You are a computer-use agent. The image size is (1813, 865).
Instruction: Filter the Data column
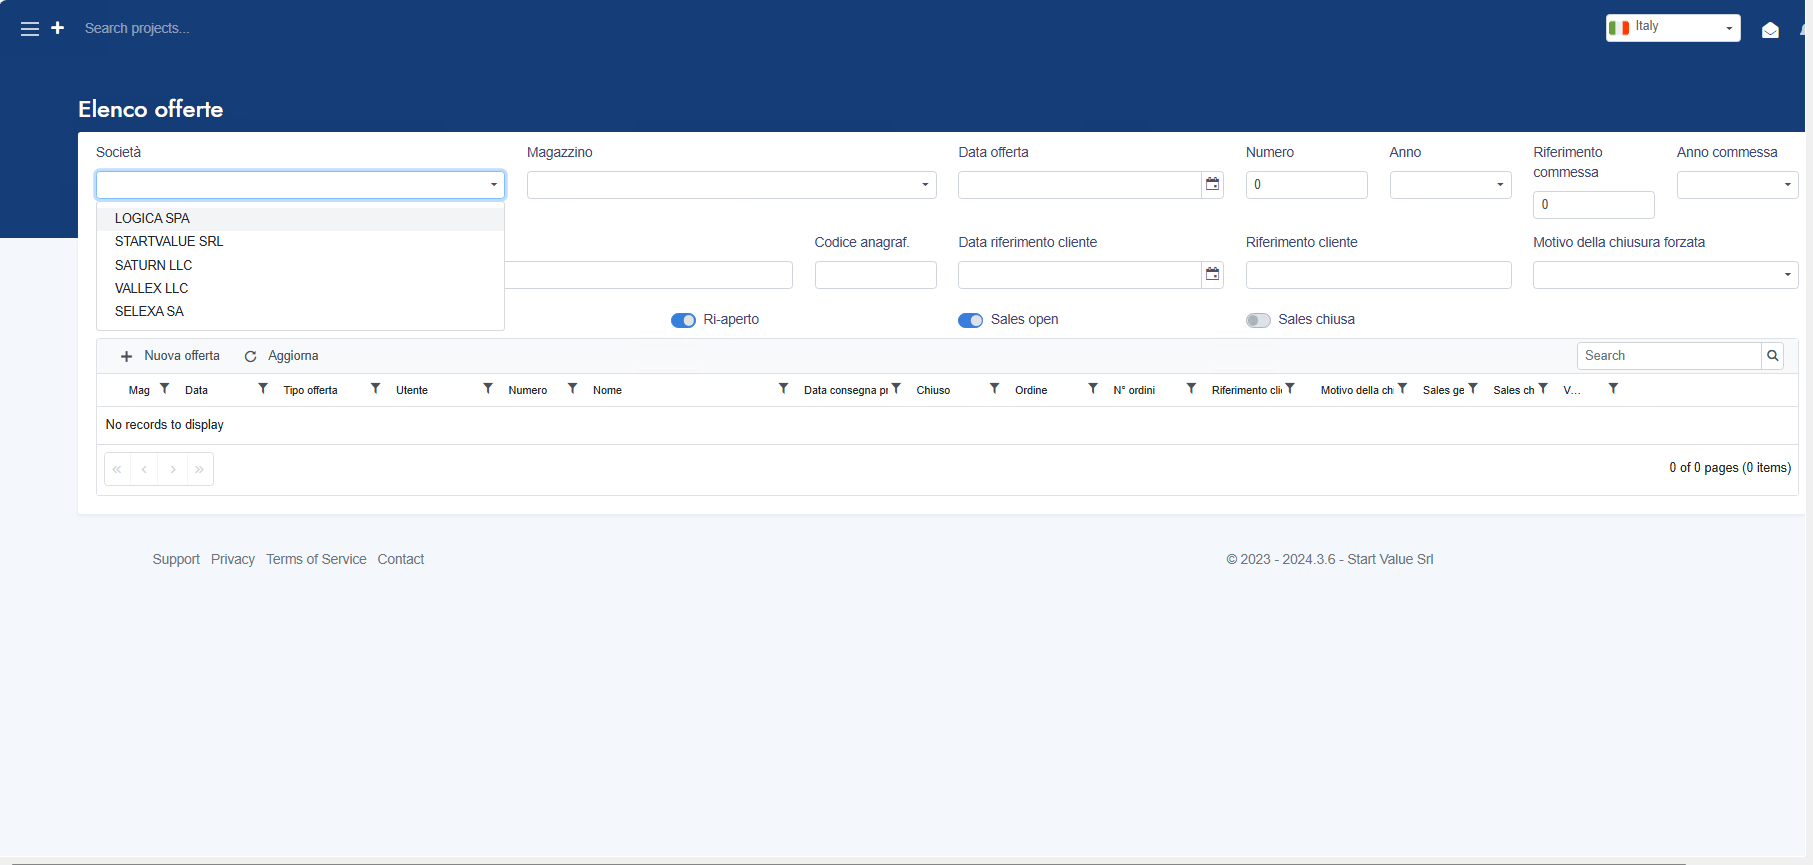[263, 389]
